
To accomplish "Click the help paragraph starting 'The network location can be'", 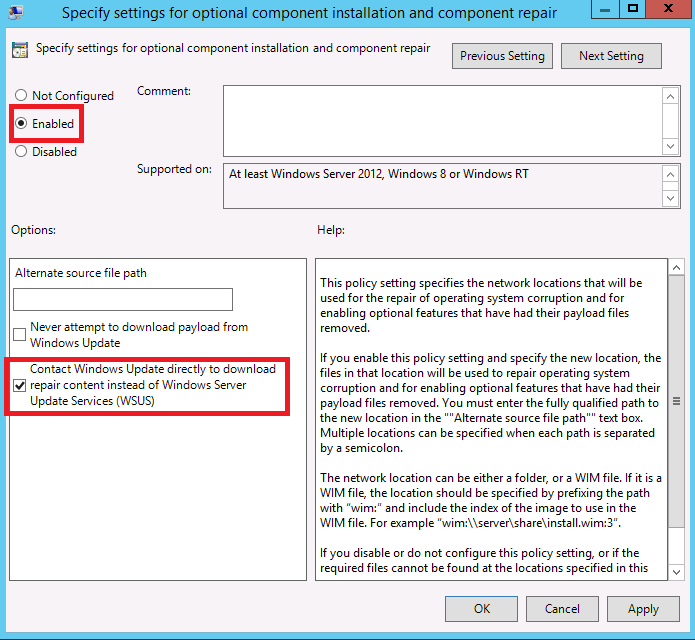I will click(x=491, y=500).
